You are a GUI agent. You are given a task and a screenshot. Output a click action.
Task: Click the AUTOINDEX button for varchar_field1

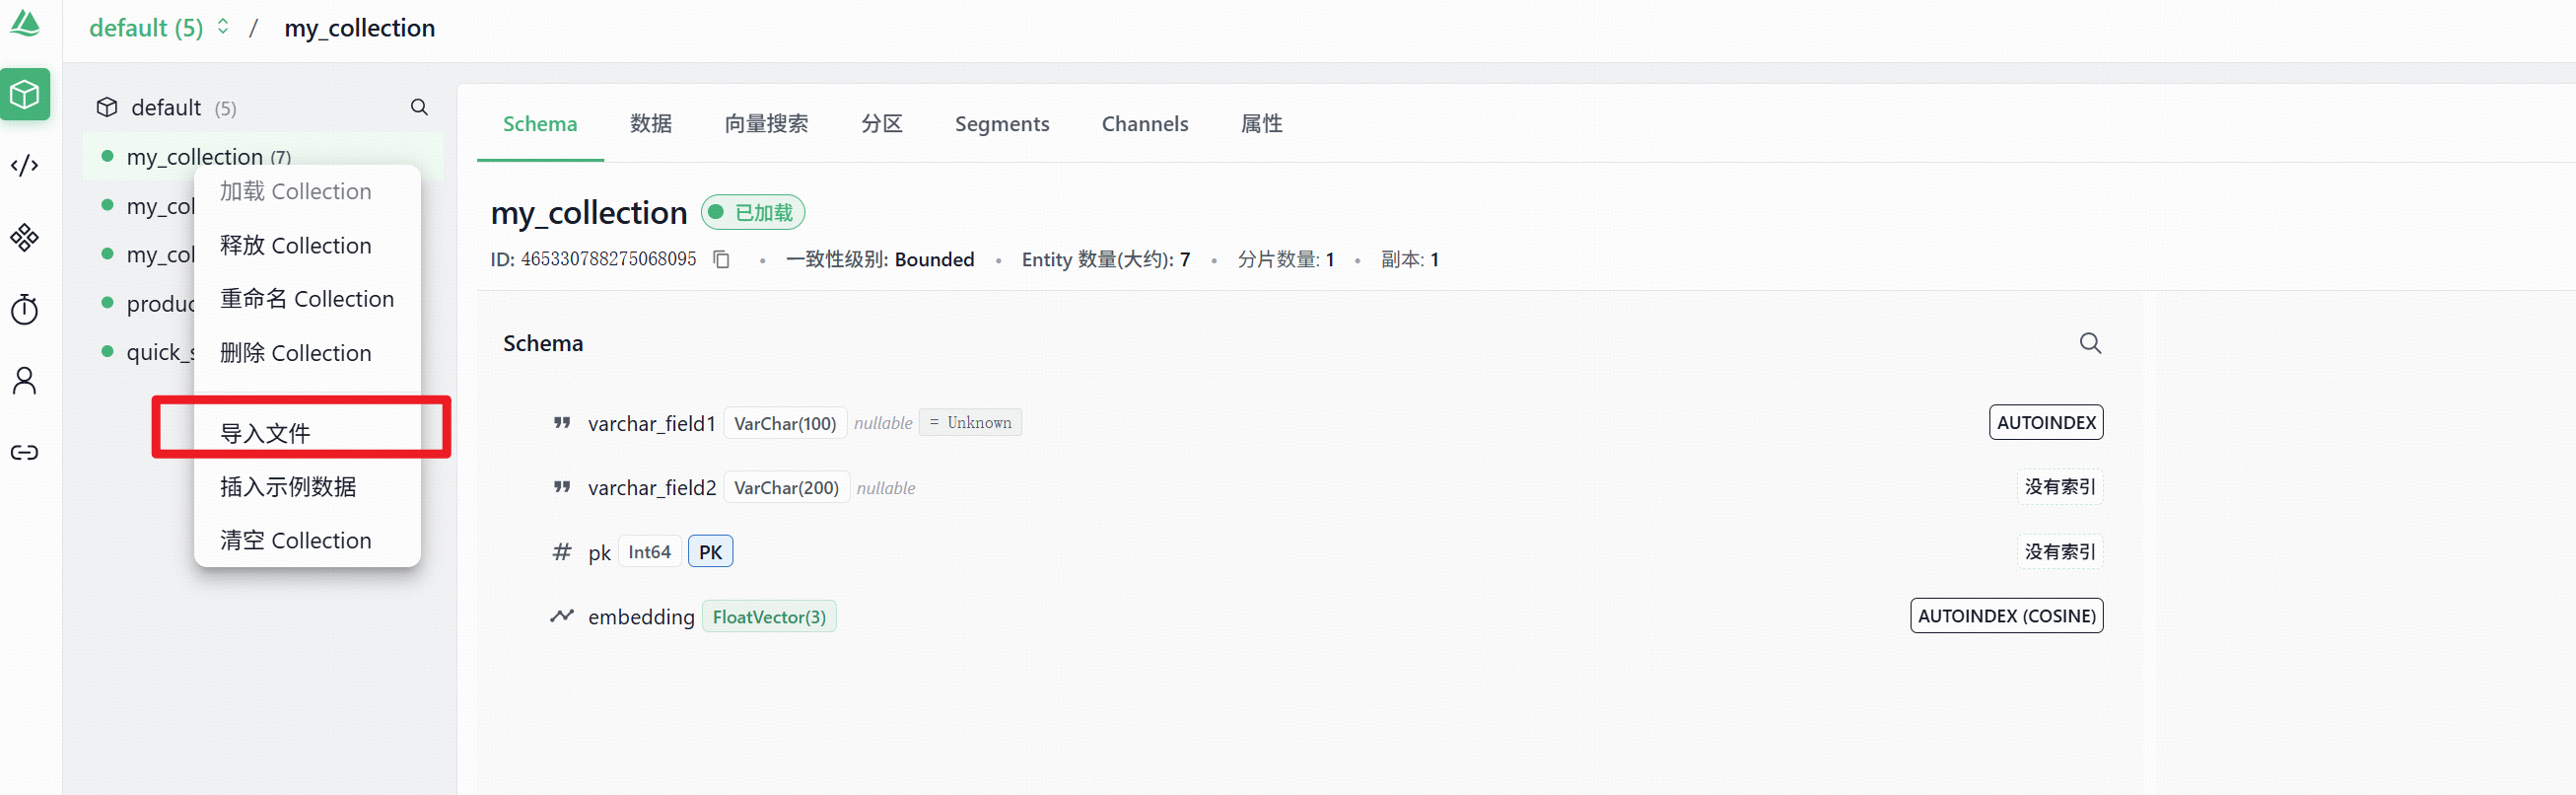(x=2046, y=422)
